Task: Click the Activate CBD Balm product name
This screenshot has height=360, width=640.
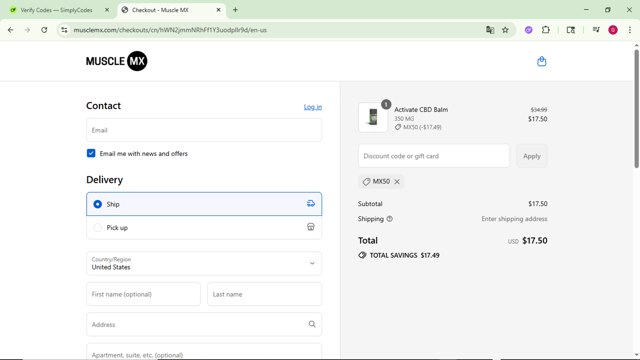Action: click(421, 109)
